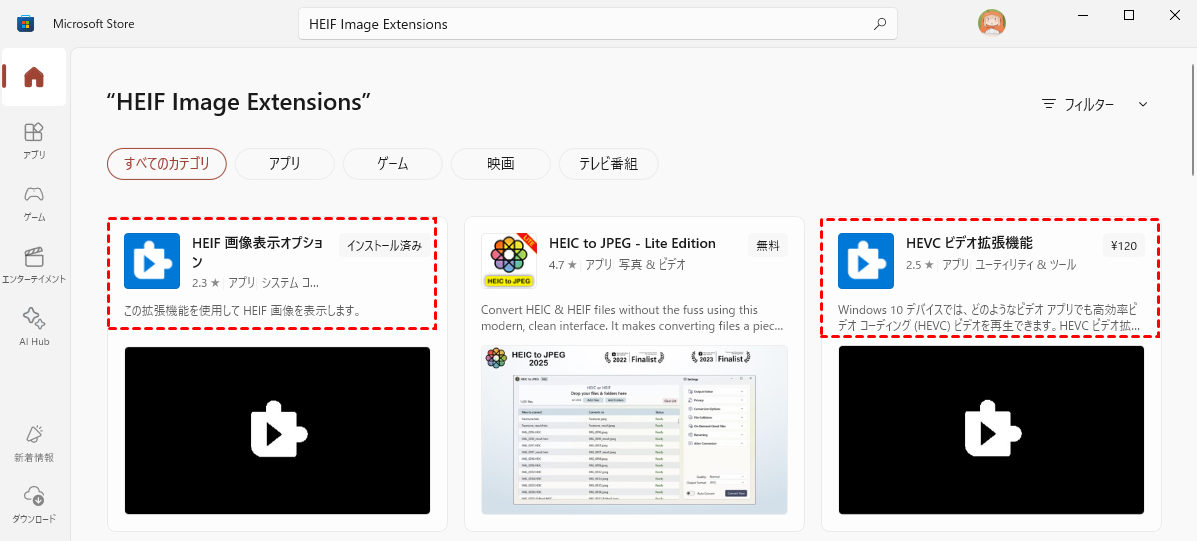Screen dimensions: 1197x541
Task: Click the HEVC ビデオ拡張機能 app icon
Action: click(x=866, y=261)
